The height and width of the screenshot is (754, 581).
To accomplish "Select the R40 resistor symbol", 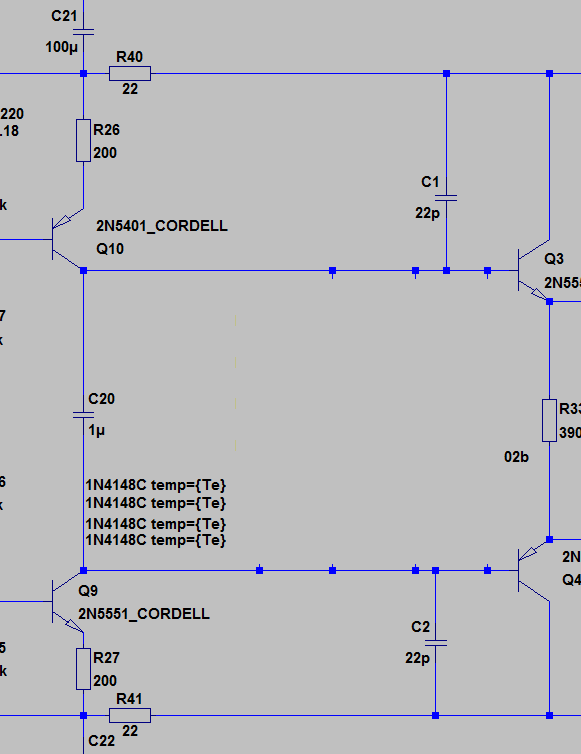I will coord(130,74).
